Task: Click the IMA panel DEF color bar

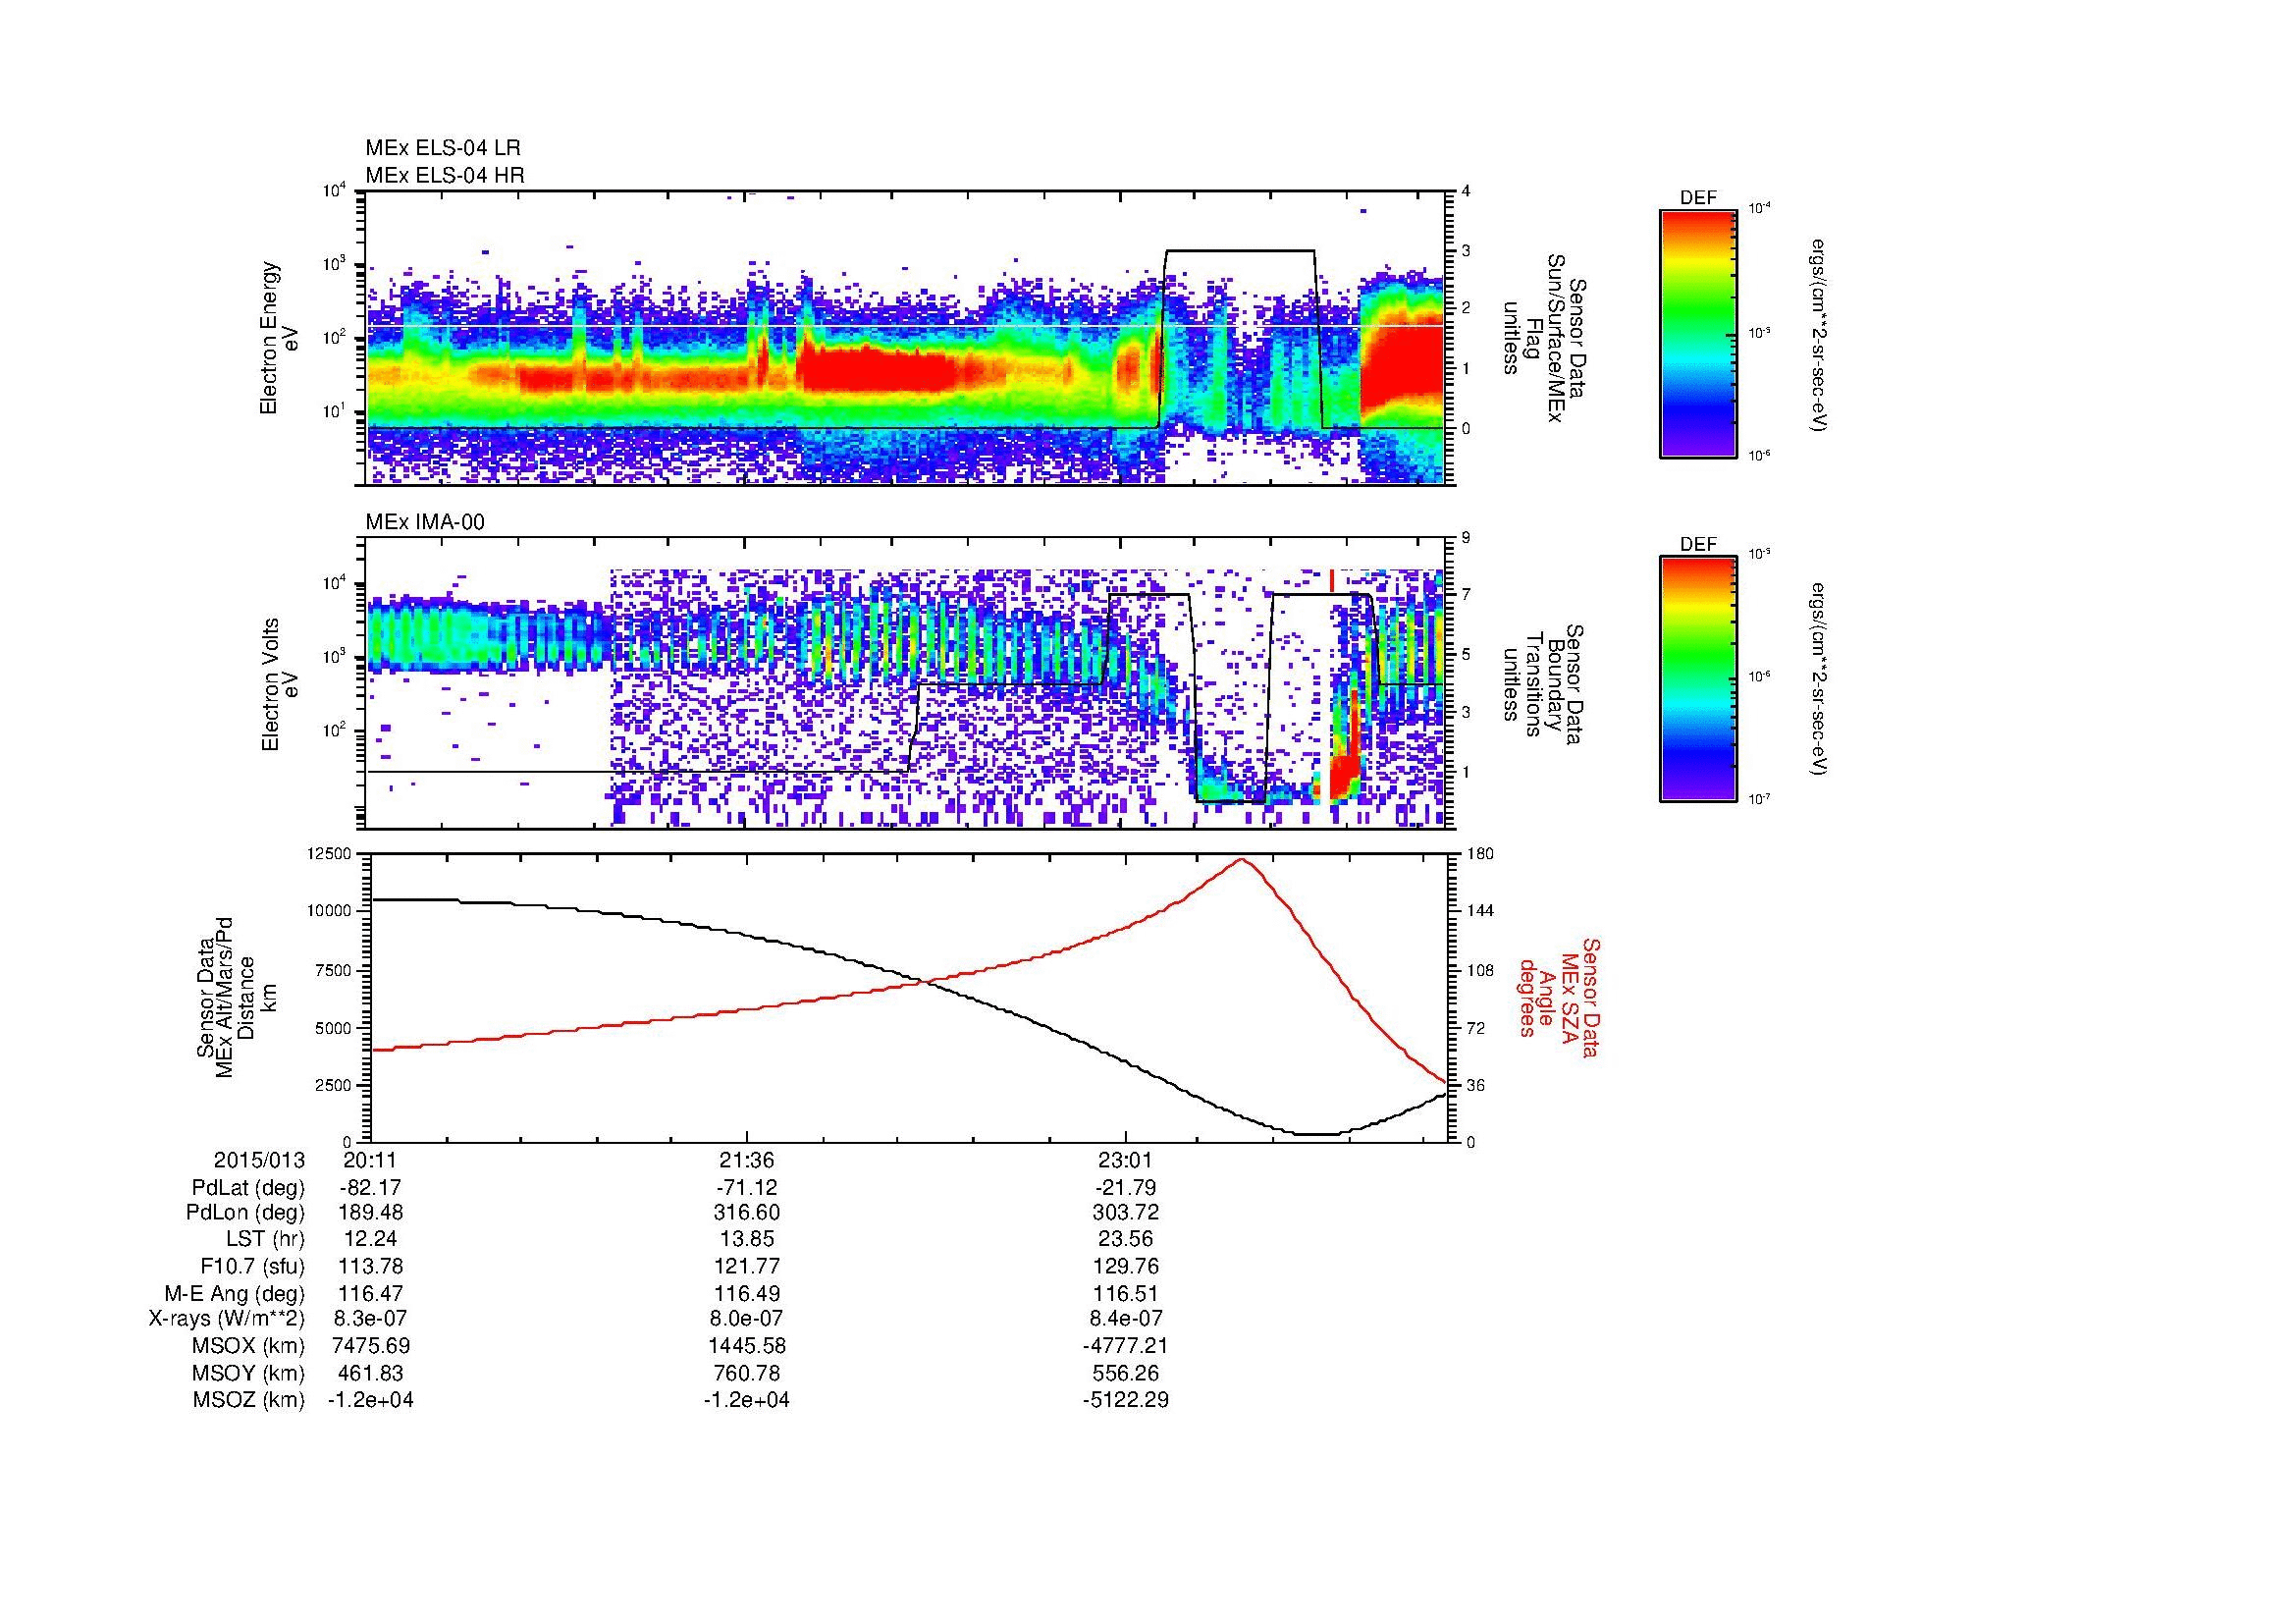Action: click(x=1698, y=679)
